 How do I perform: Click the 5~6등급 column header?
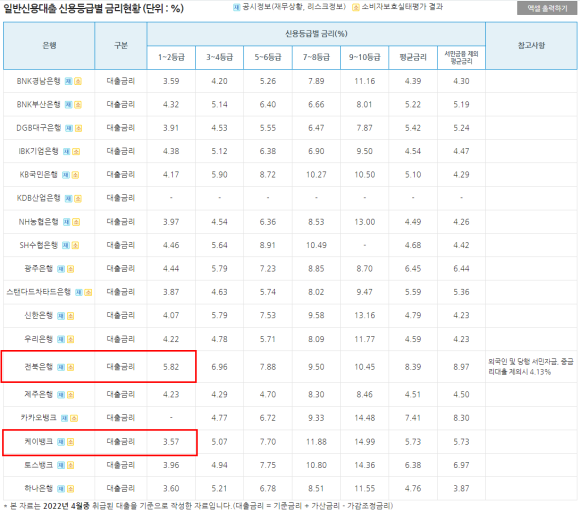[268, 57]
